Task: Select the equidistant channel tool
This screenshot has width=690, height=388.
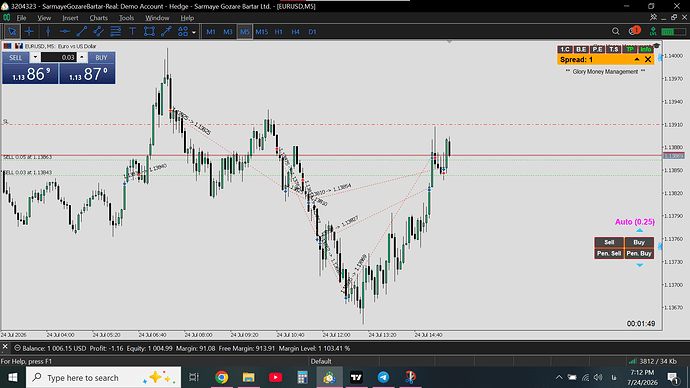Action: tap(99, 32)
